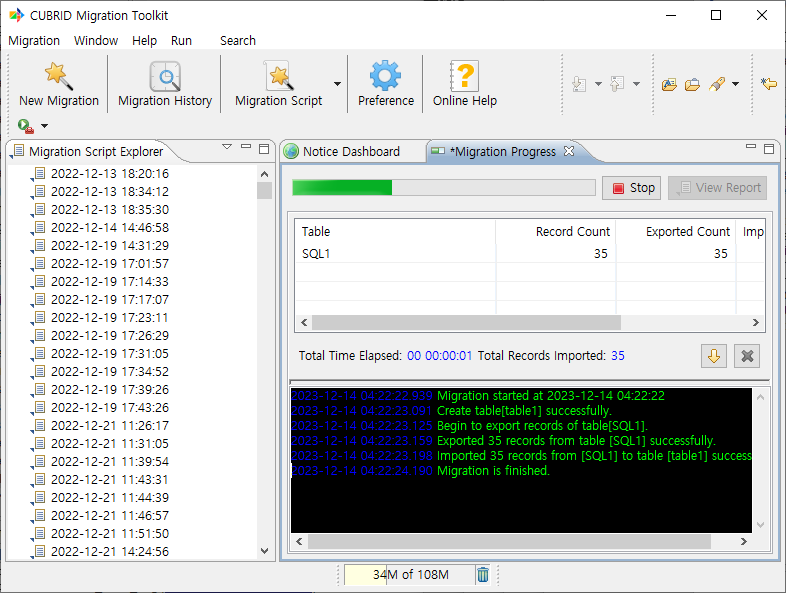Image resolution: width=786 pixels, height=593 pixels.
Task: Open the Explorer panel view menu triangle
Action: [x=227, y=148]
